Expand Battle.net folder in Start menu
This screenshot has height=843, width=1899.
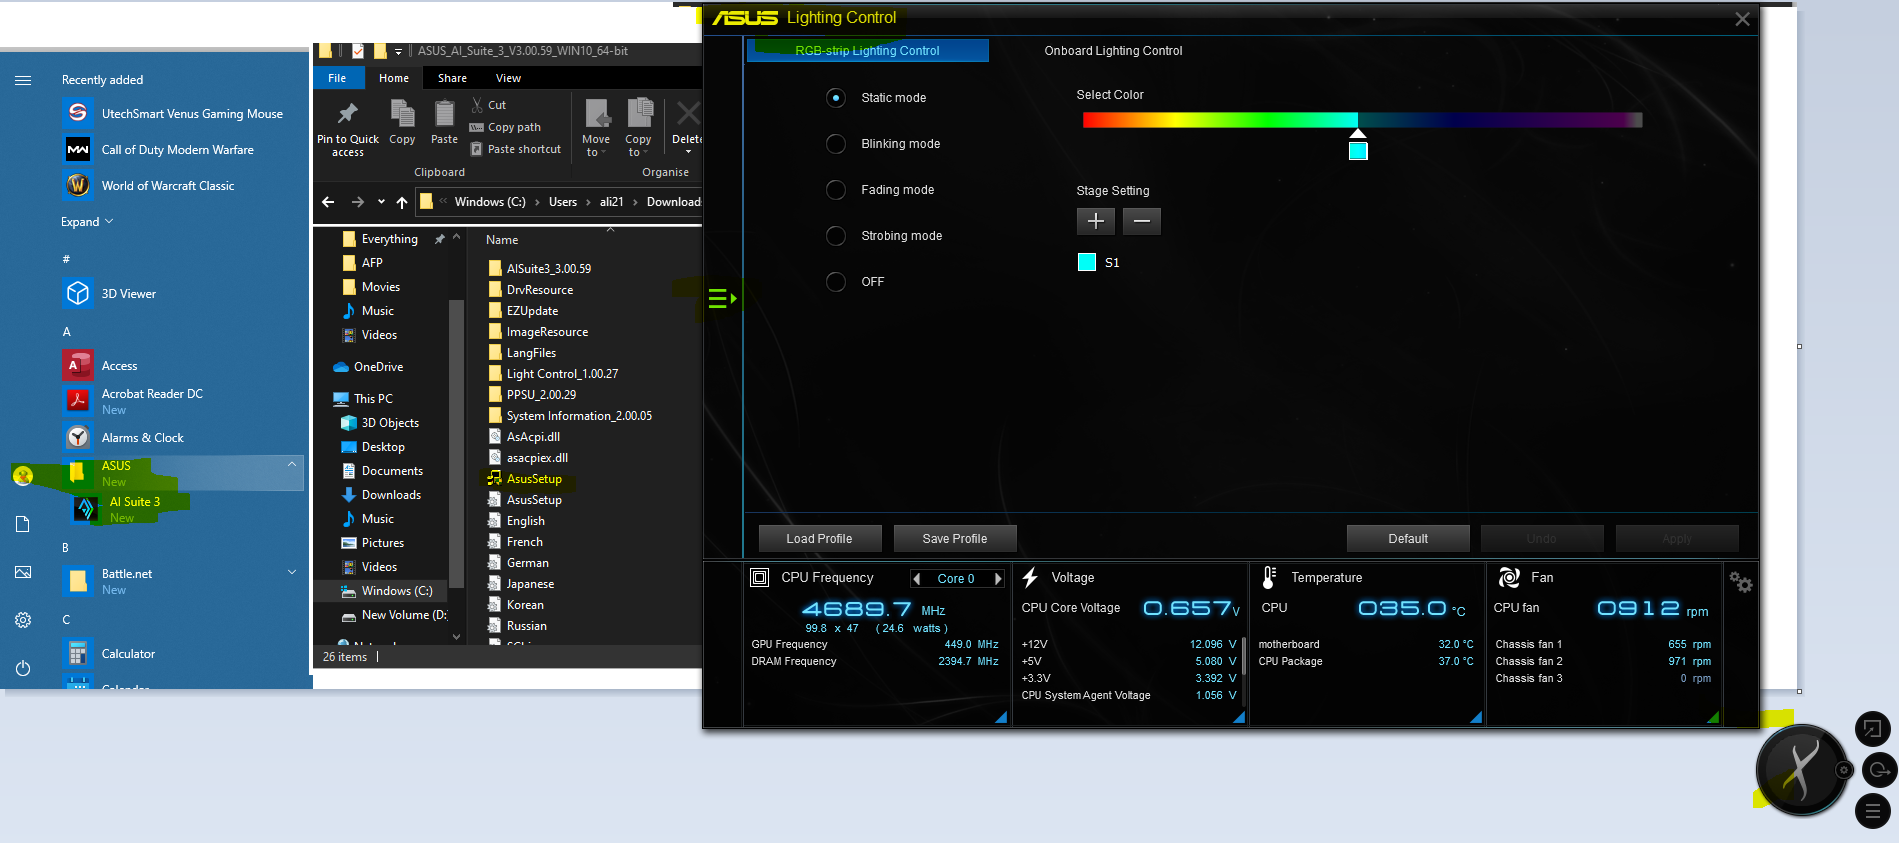[292, 572]
